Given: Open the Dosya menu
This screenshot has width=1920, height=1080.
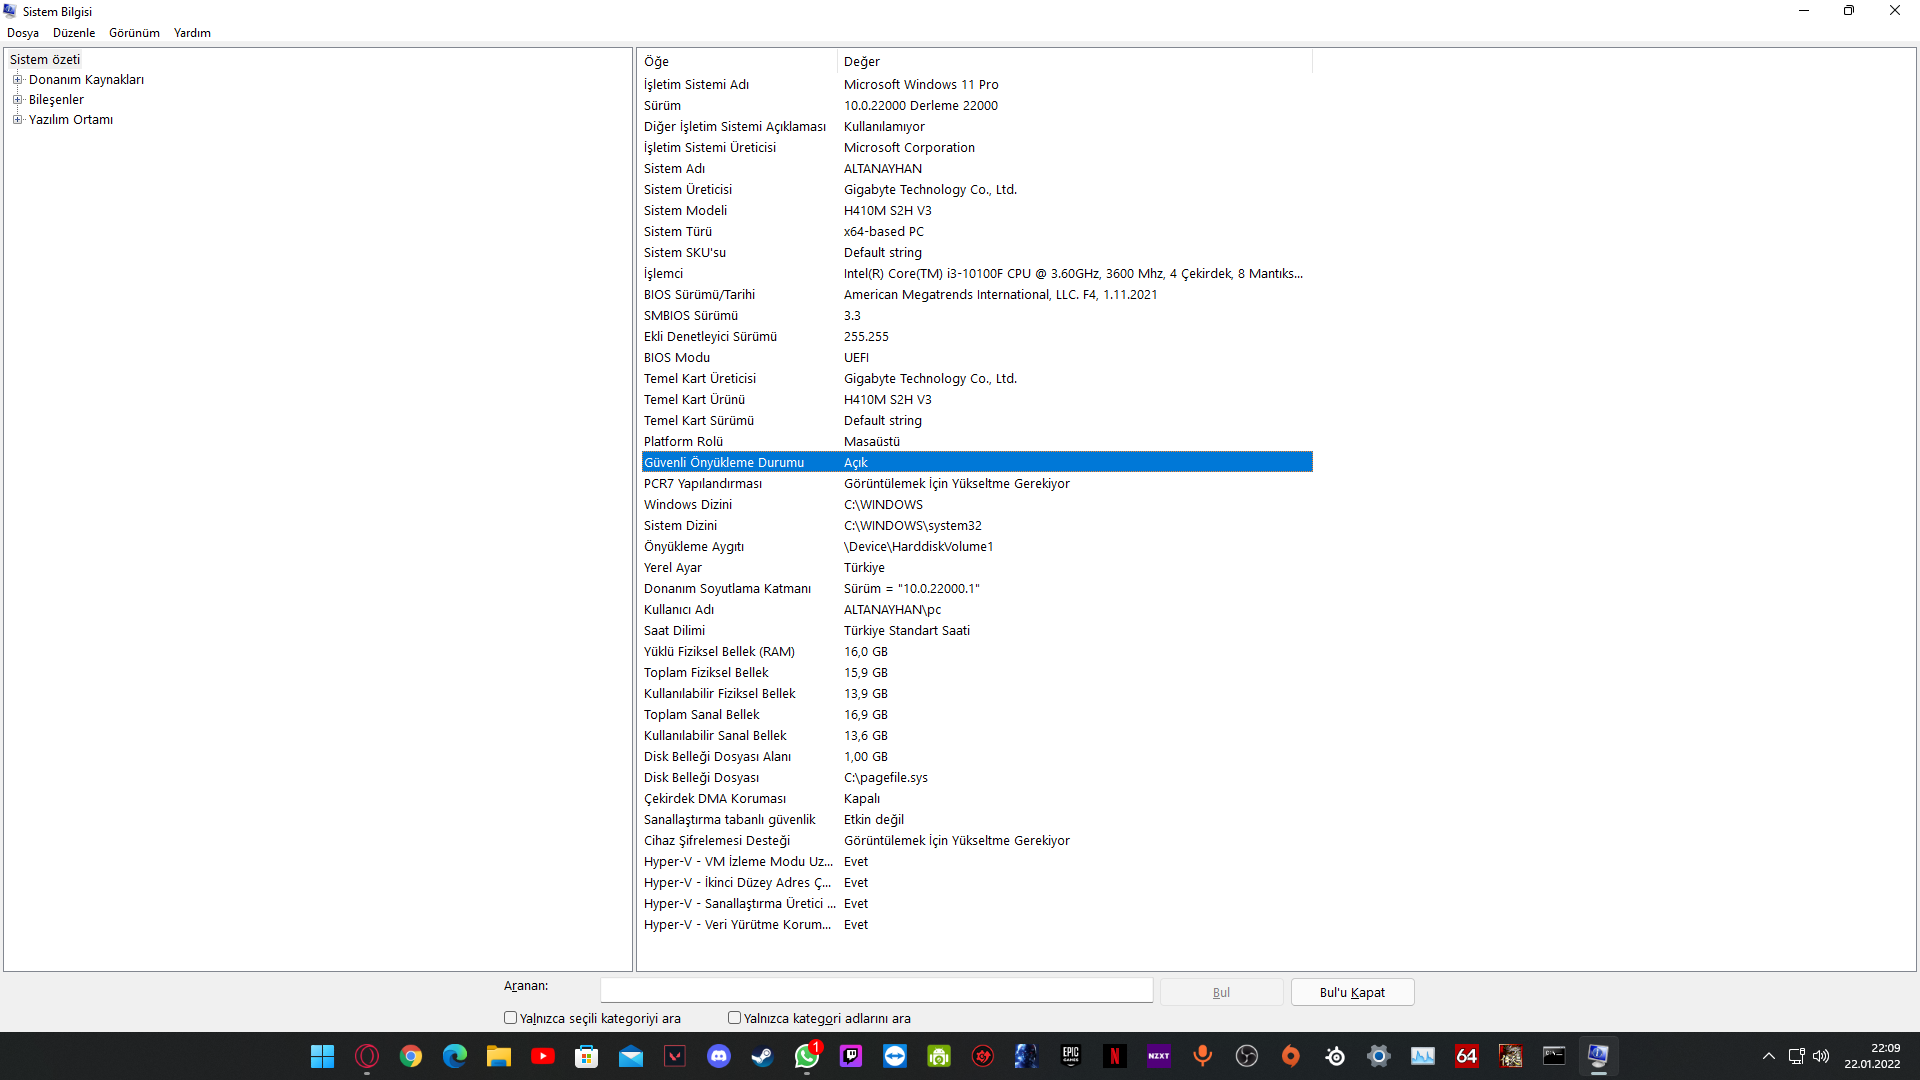Looking at the screenshot, I should click(x=23, y=33).
